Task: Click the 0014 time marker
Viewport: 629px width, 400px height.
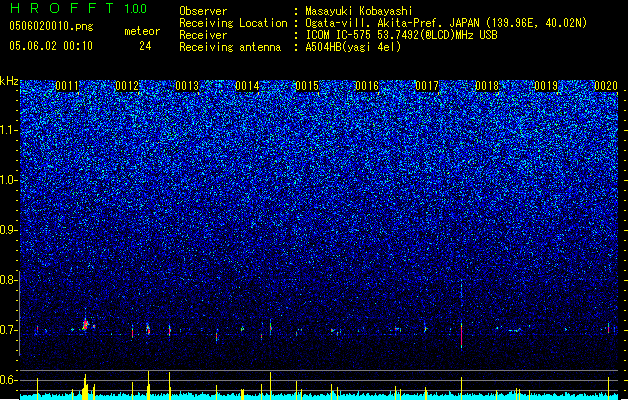Action: [247, 86]
